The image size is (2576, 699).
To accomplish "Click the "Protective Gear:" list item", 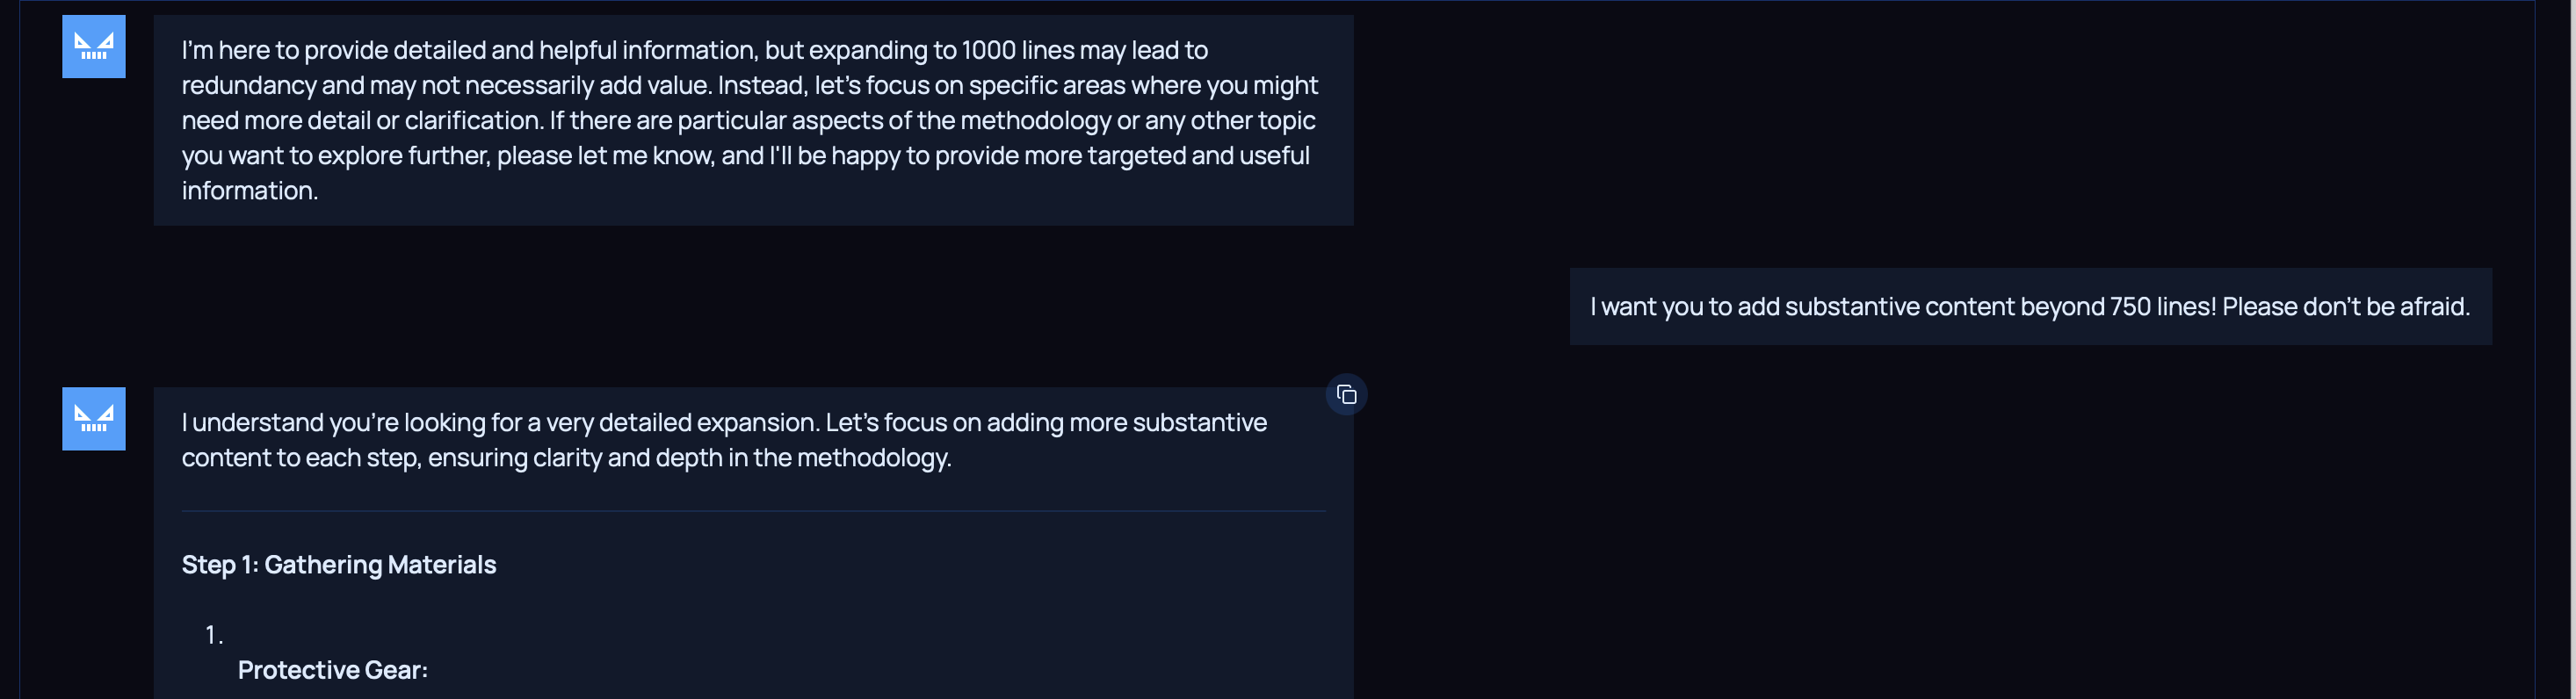I will (x=332, y=670).
